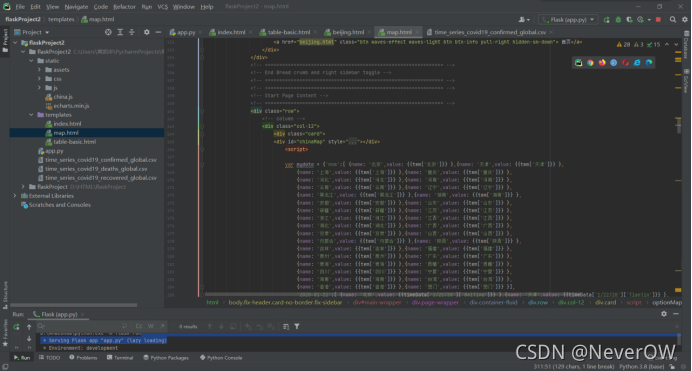Screen dimensions: 692x371
Task: Open the VCS menu
Action: [162, 7]
